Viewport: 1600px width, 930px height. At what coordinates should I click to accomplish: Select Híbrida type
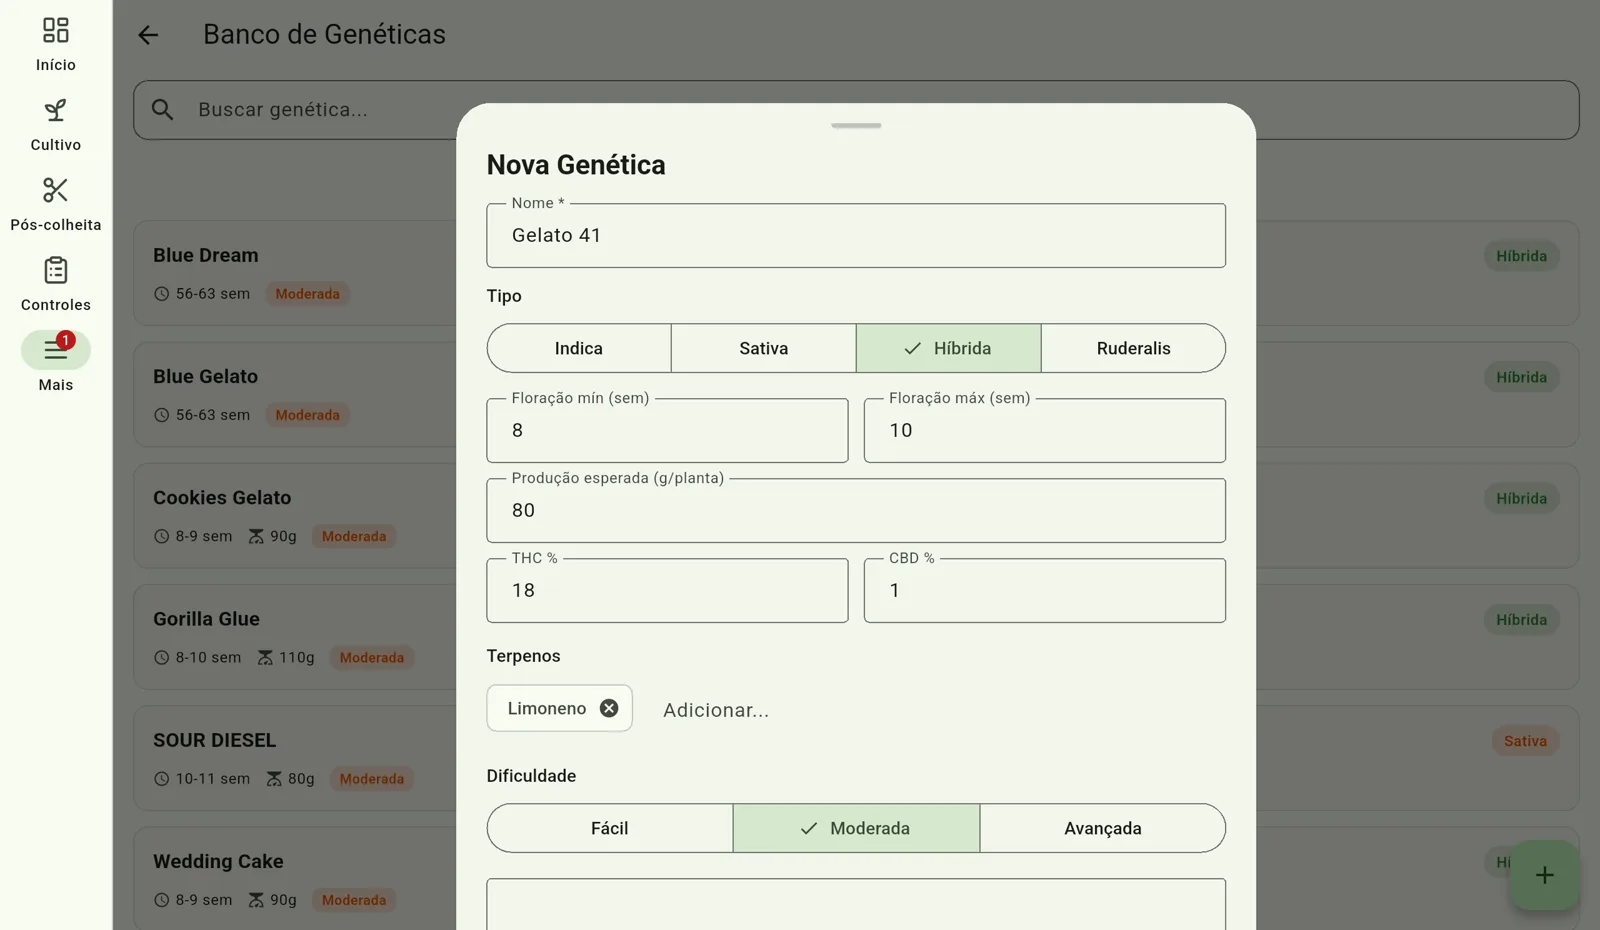[x=948, y=348]
